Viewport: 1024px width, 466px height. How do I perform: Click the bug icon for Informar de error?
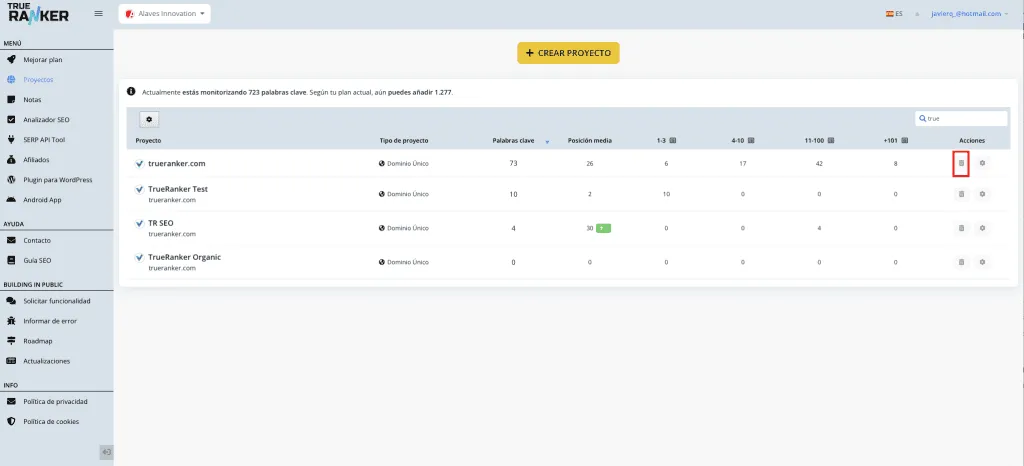click(x=11, y=321)
